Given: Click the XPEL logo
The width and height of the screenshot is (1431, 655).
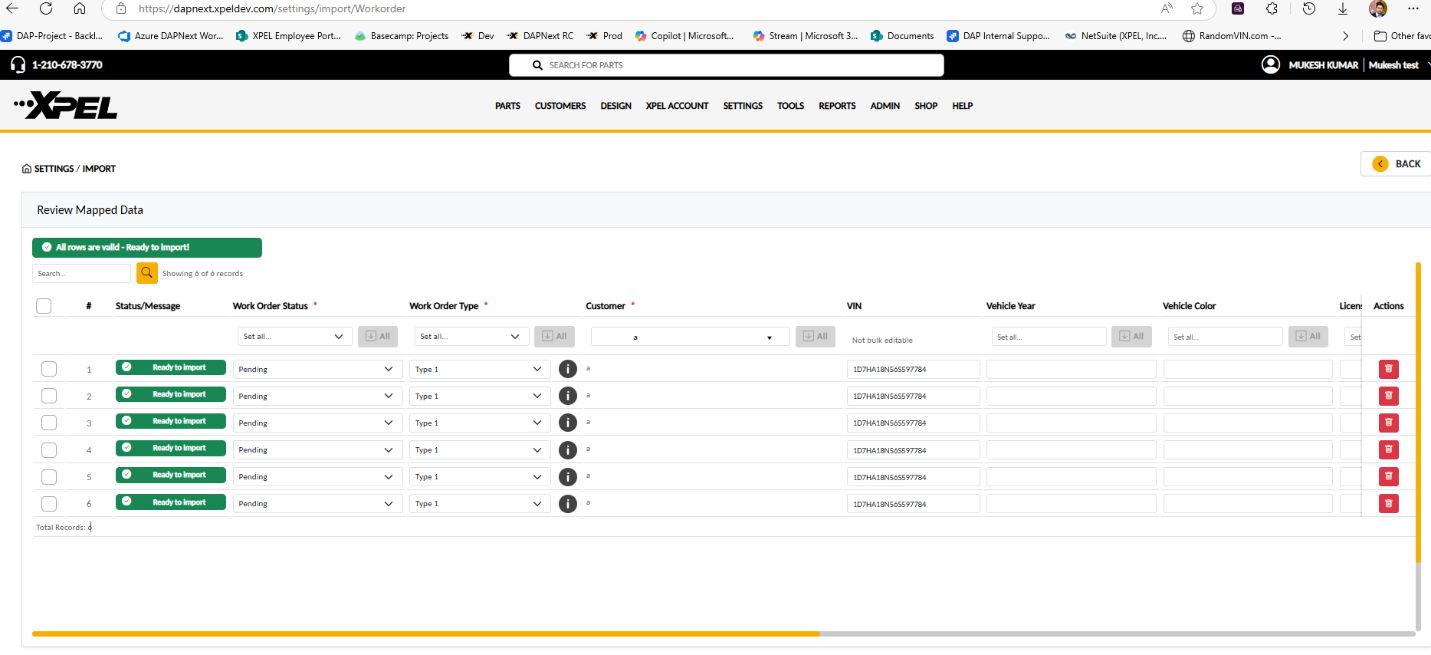Looking at the screenshot, I should (x=66, y=106).
